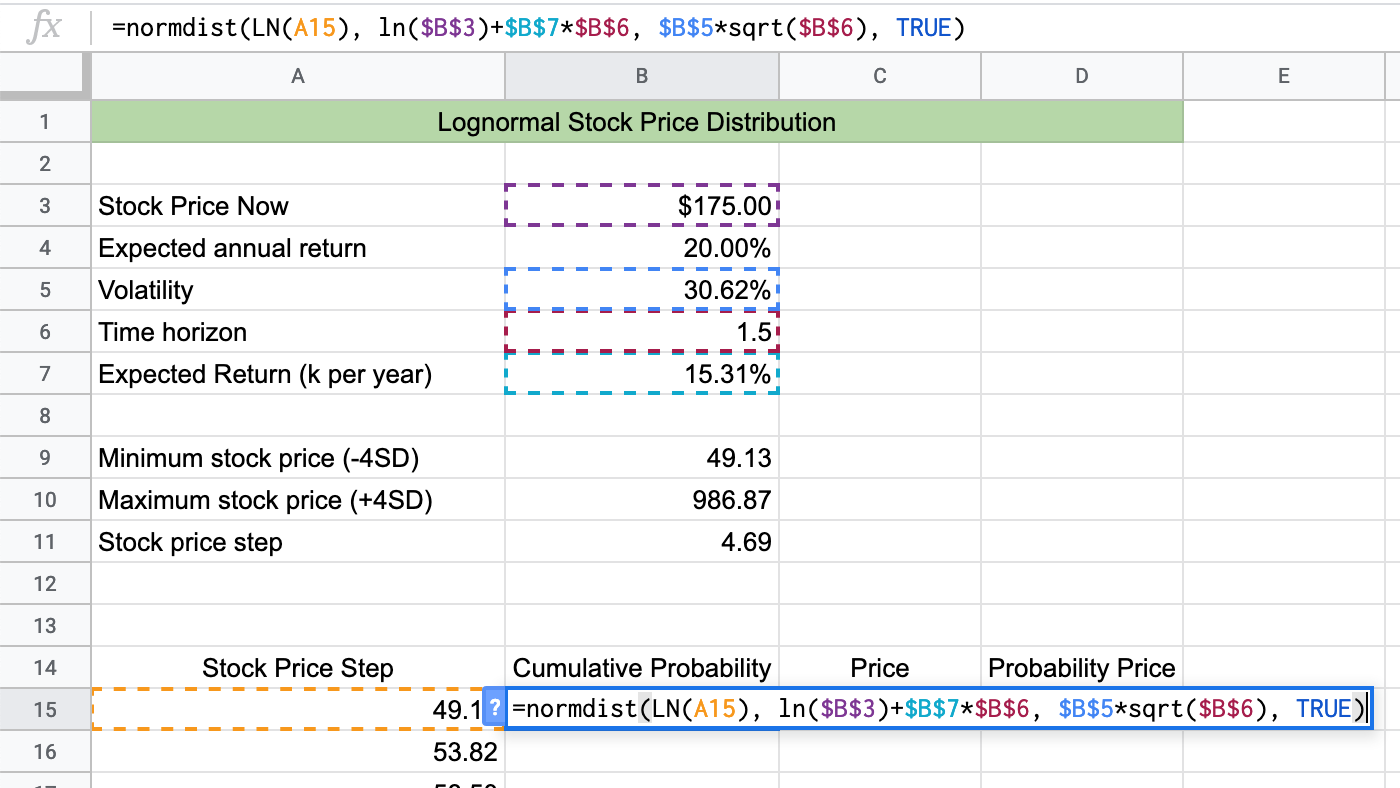This screenshot has height=788, width=1400.
Task: Select the 'Stock Price Now' label cell
Action: tap(298, 206)
